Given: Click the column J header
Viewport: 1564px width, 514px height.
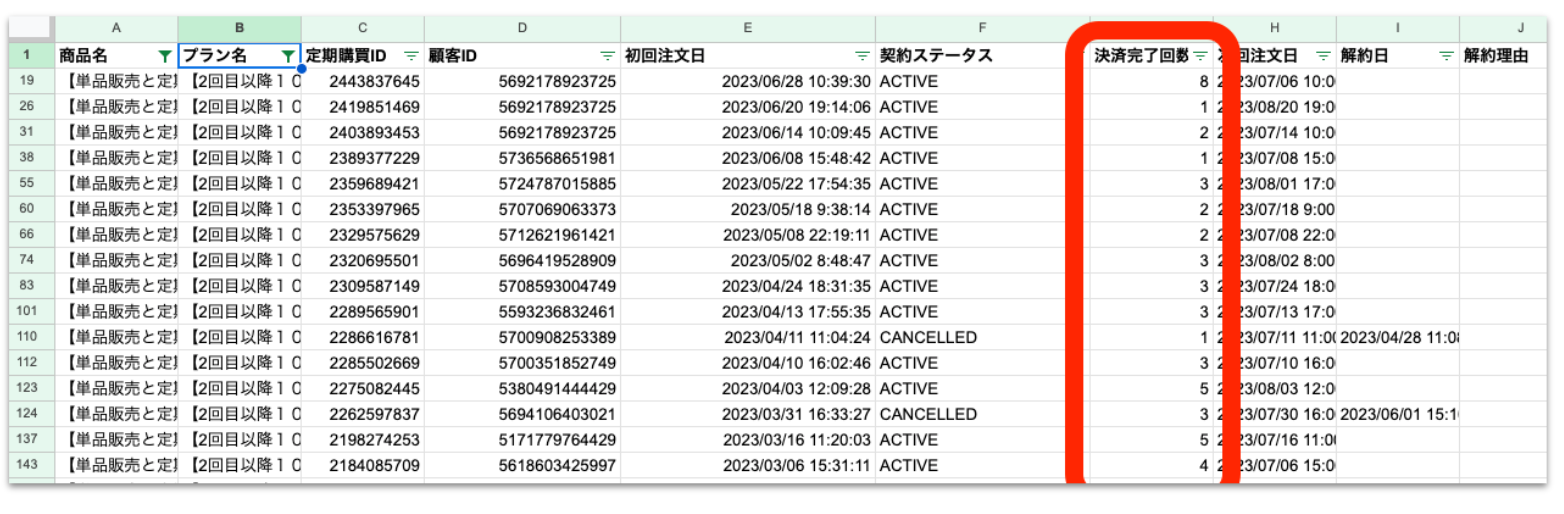Looking at the screenshot, I should coord(1510,28).
